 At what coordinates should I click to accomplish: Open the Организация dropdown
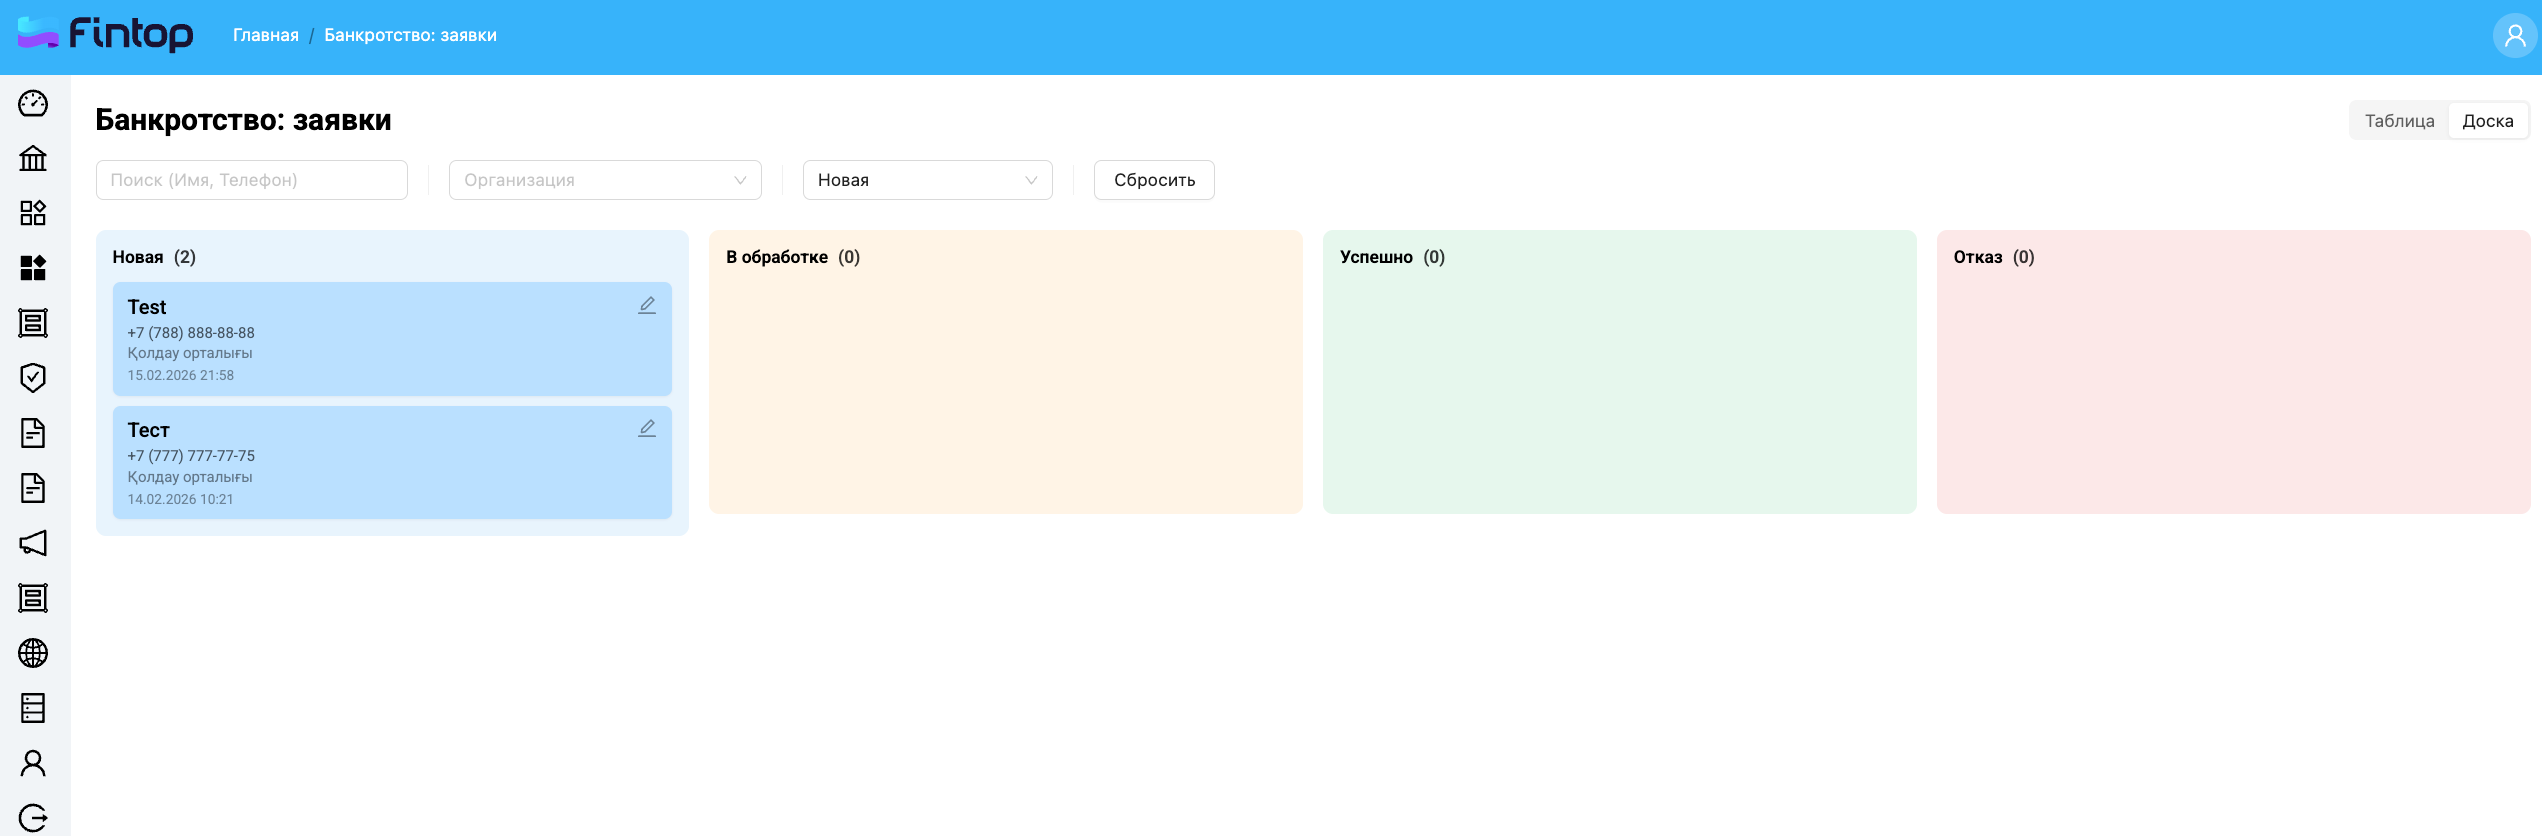coord(605,180)
